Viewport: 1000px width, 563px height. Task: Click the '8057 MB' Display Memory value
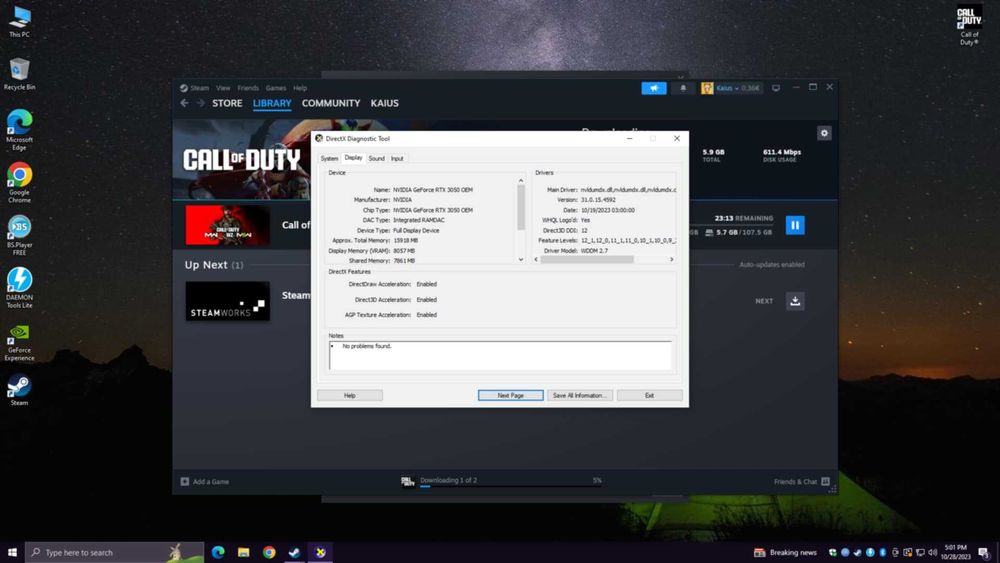point(404,251)
